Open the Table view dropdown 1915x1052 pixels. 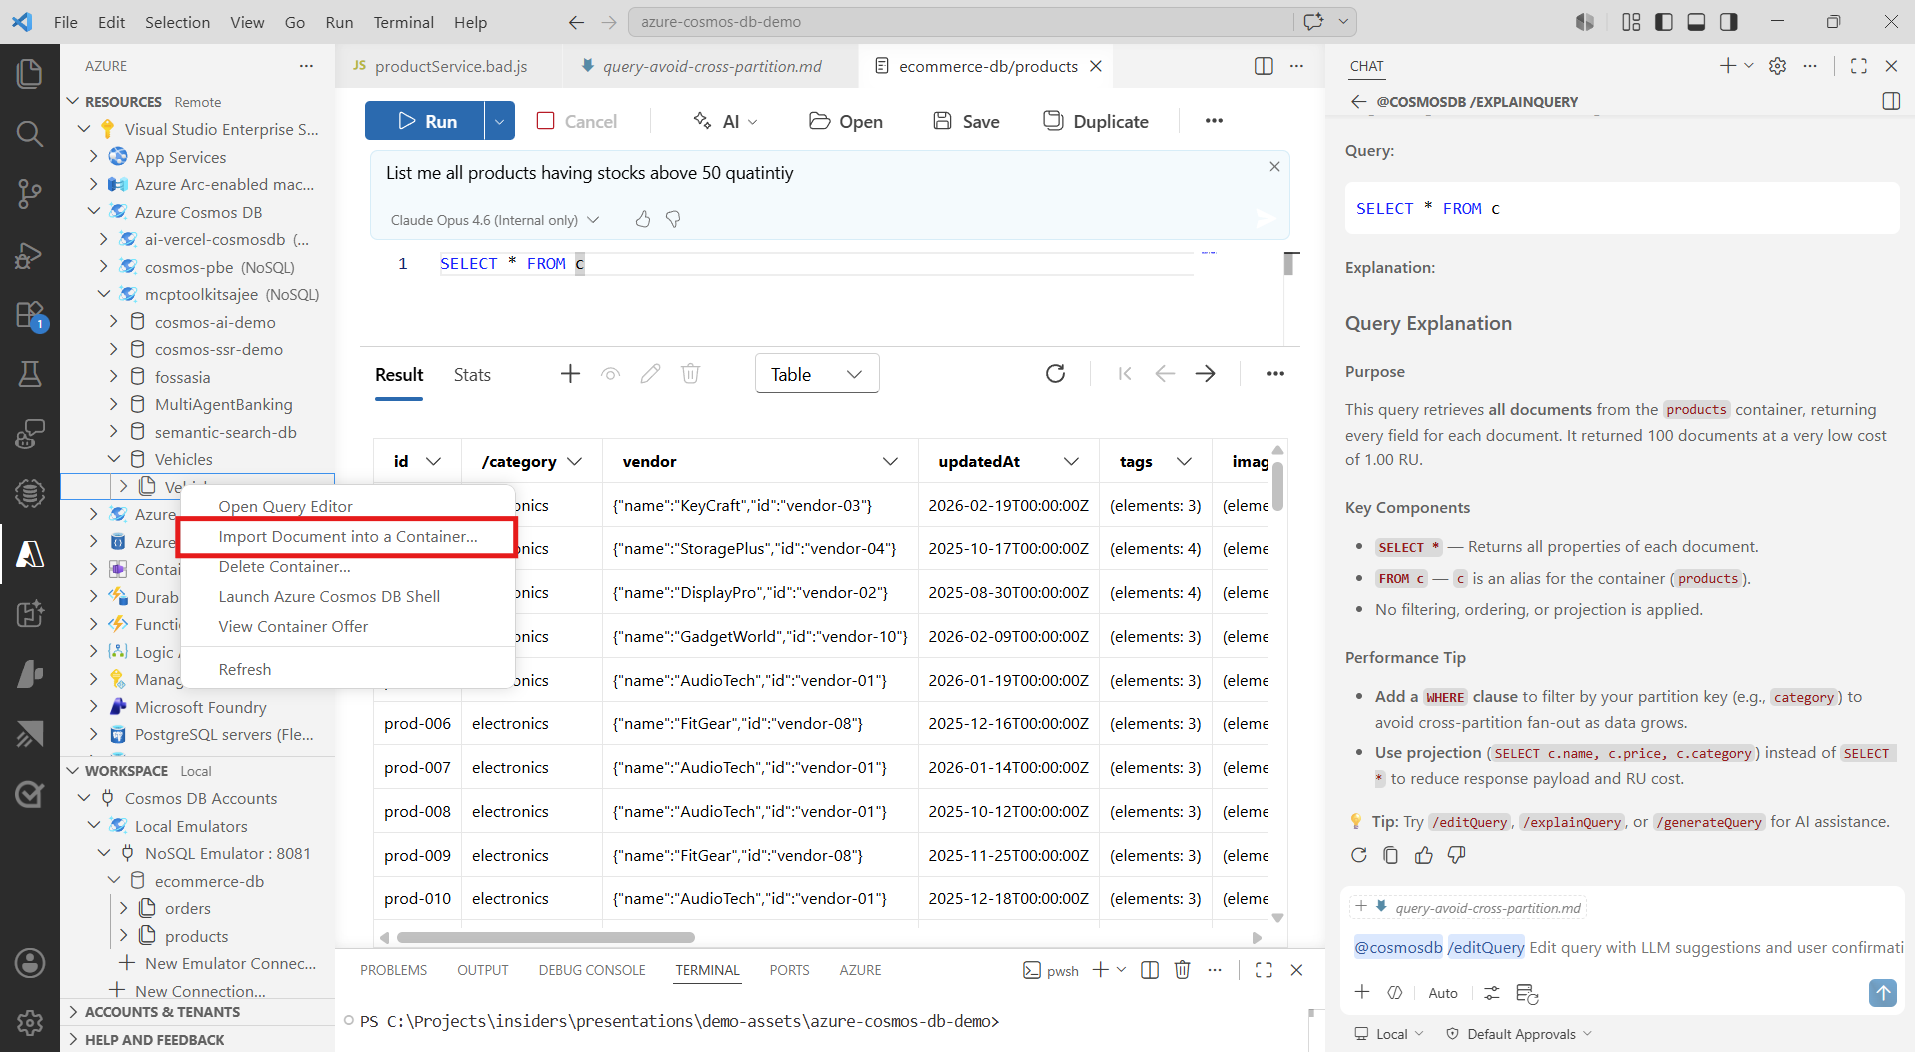point(817,374)
